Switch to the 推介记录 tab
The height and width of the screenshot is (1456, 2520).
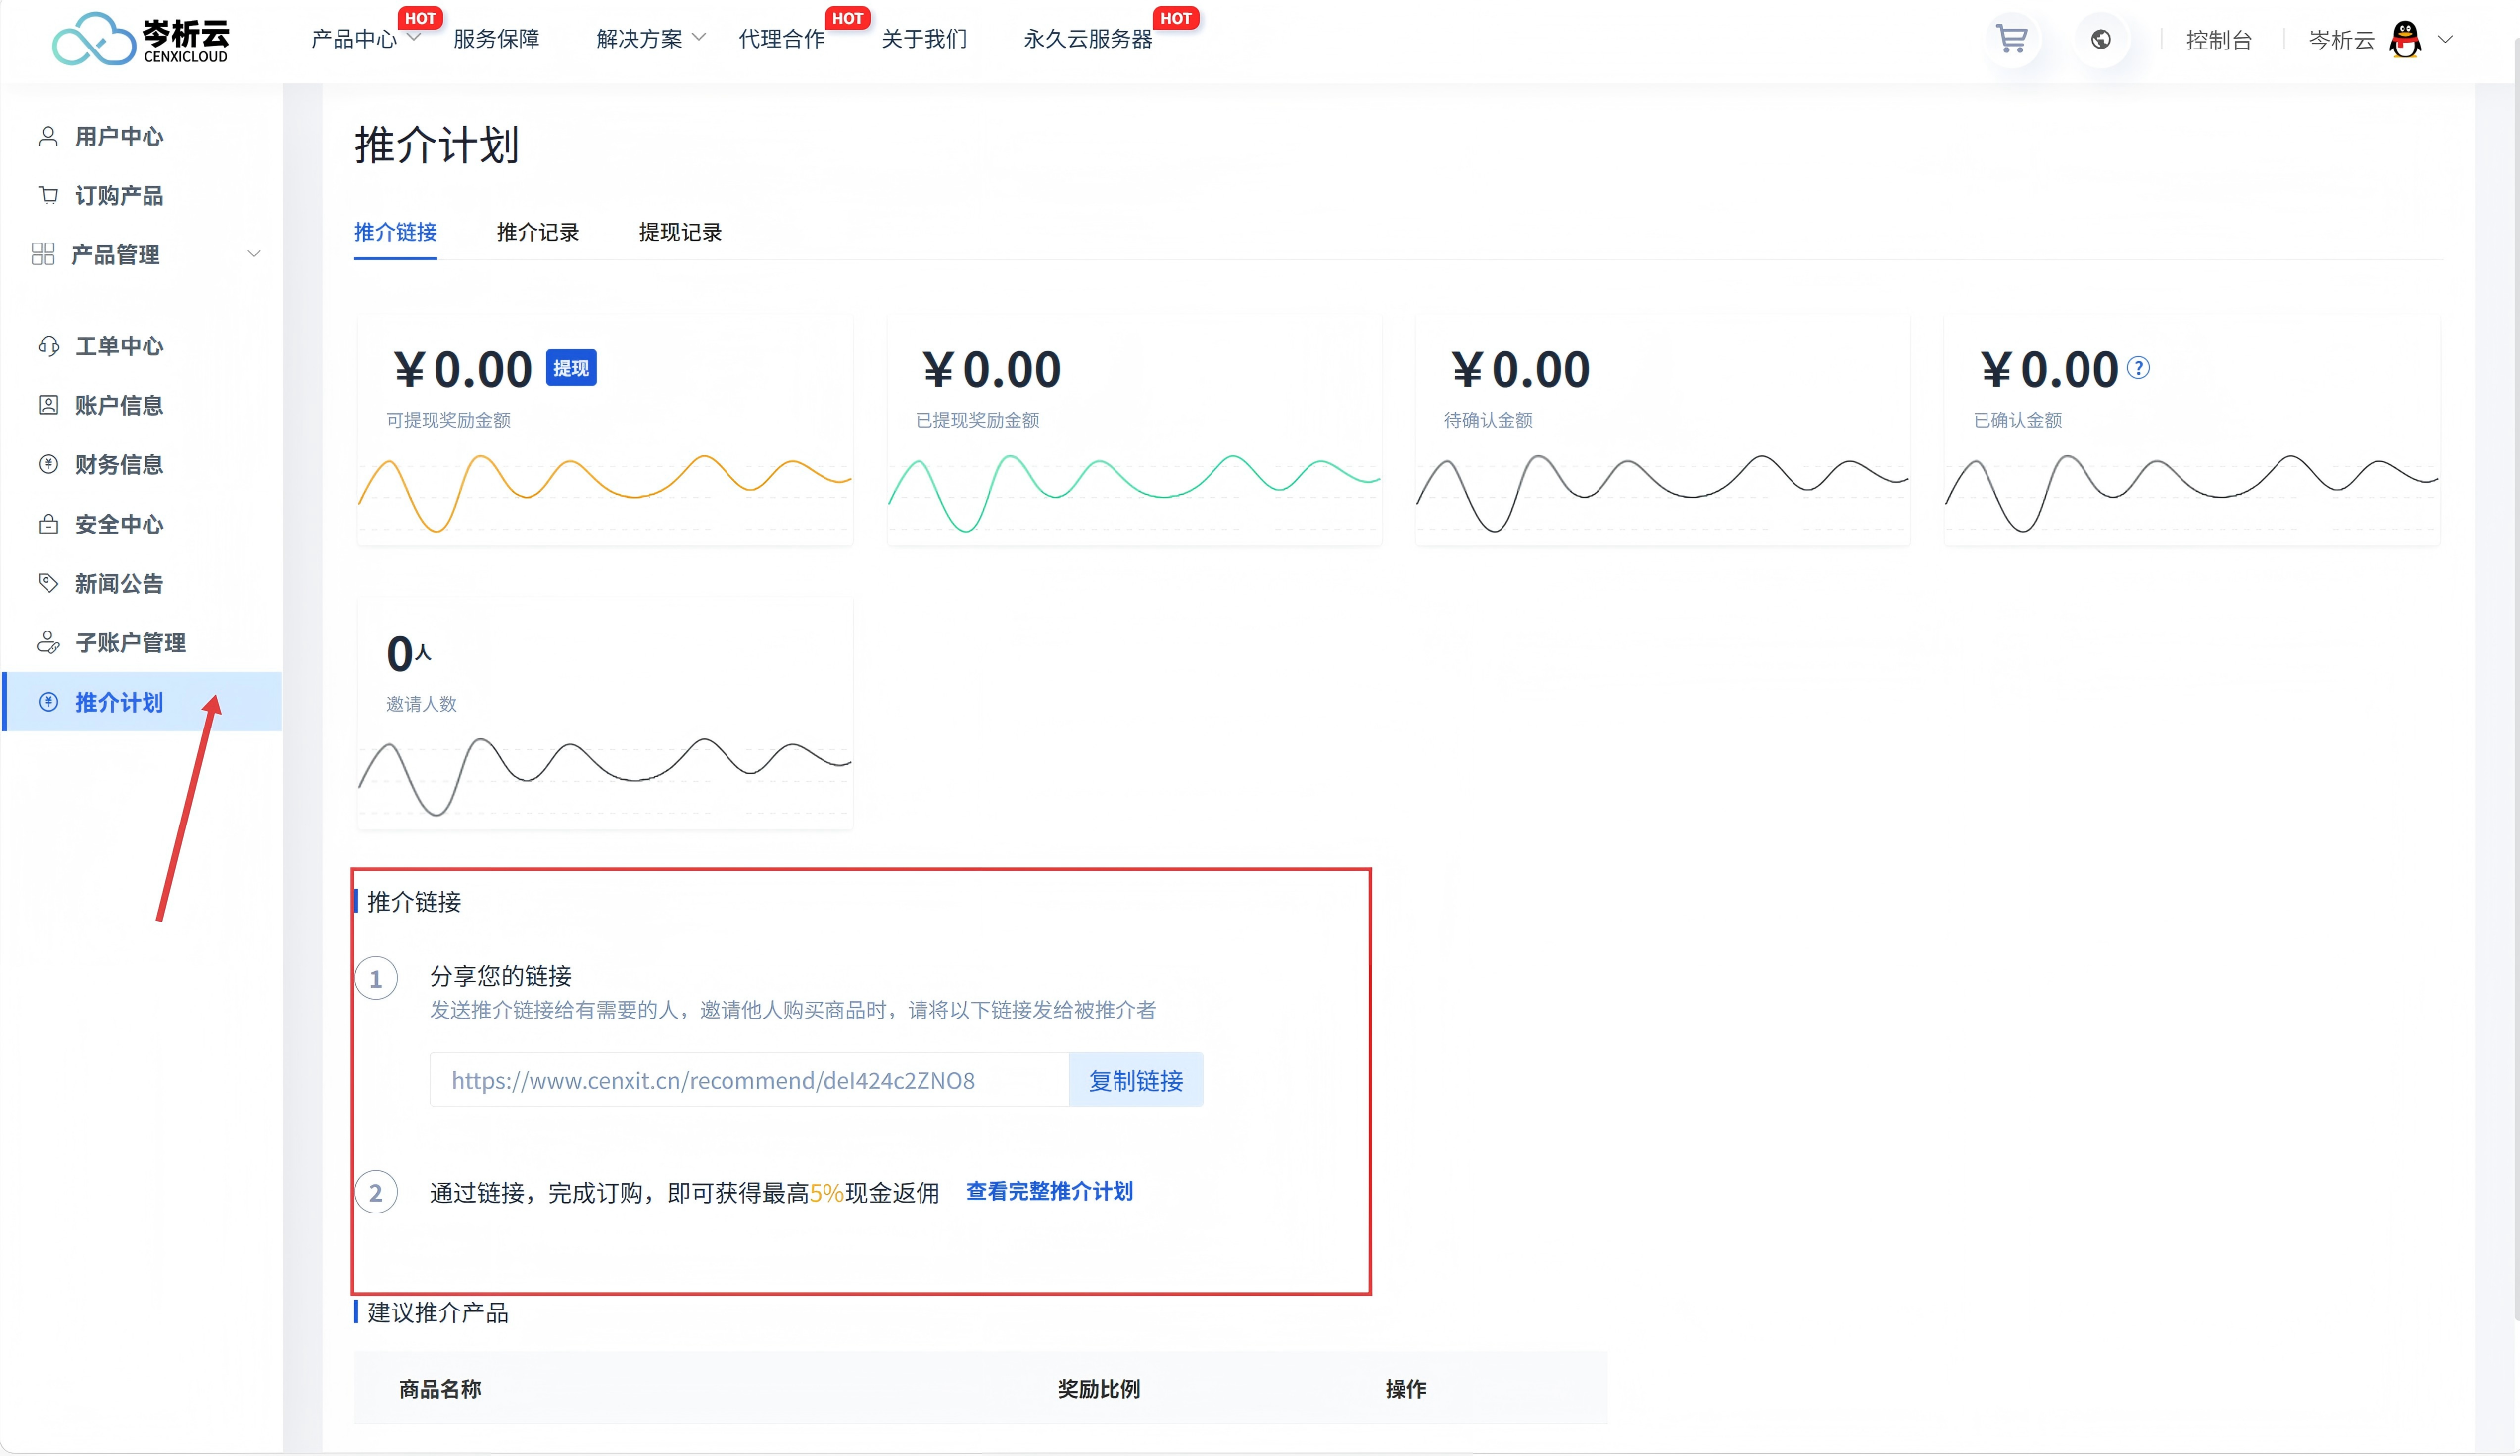coord(537,232)
